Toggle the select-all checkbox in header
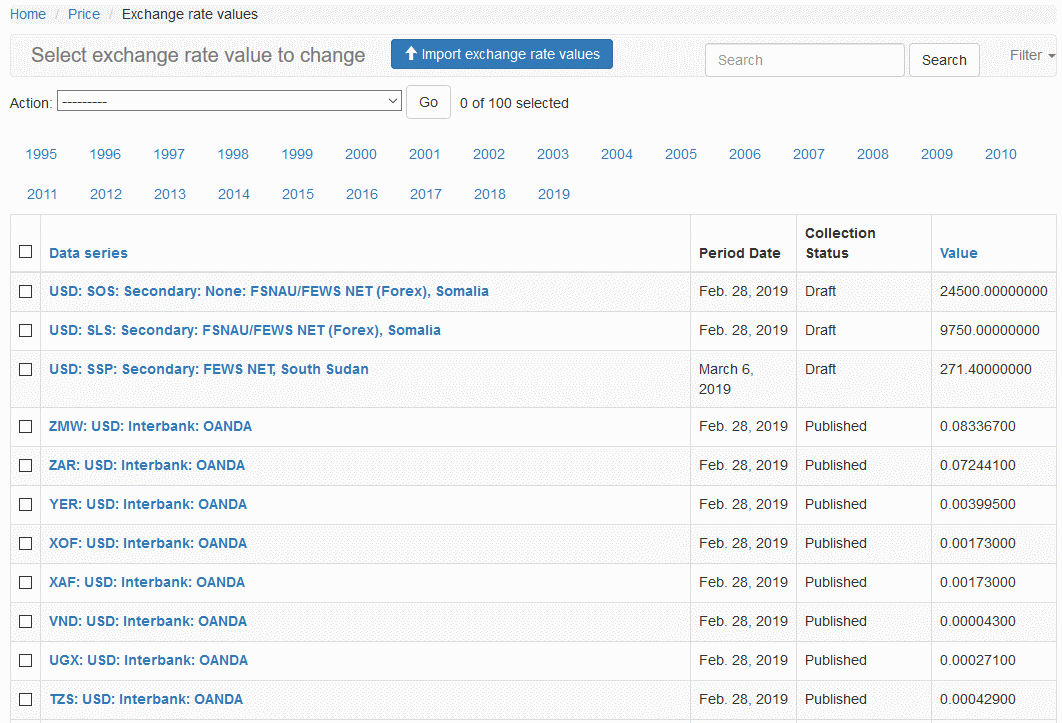Image resolution: width=1062 pixels, height=723 pixels. [x=26, y=252]
